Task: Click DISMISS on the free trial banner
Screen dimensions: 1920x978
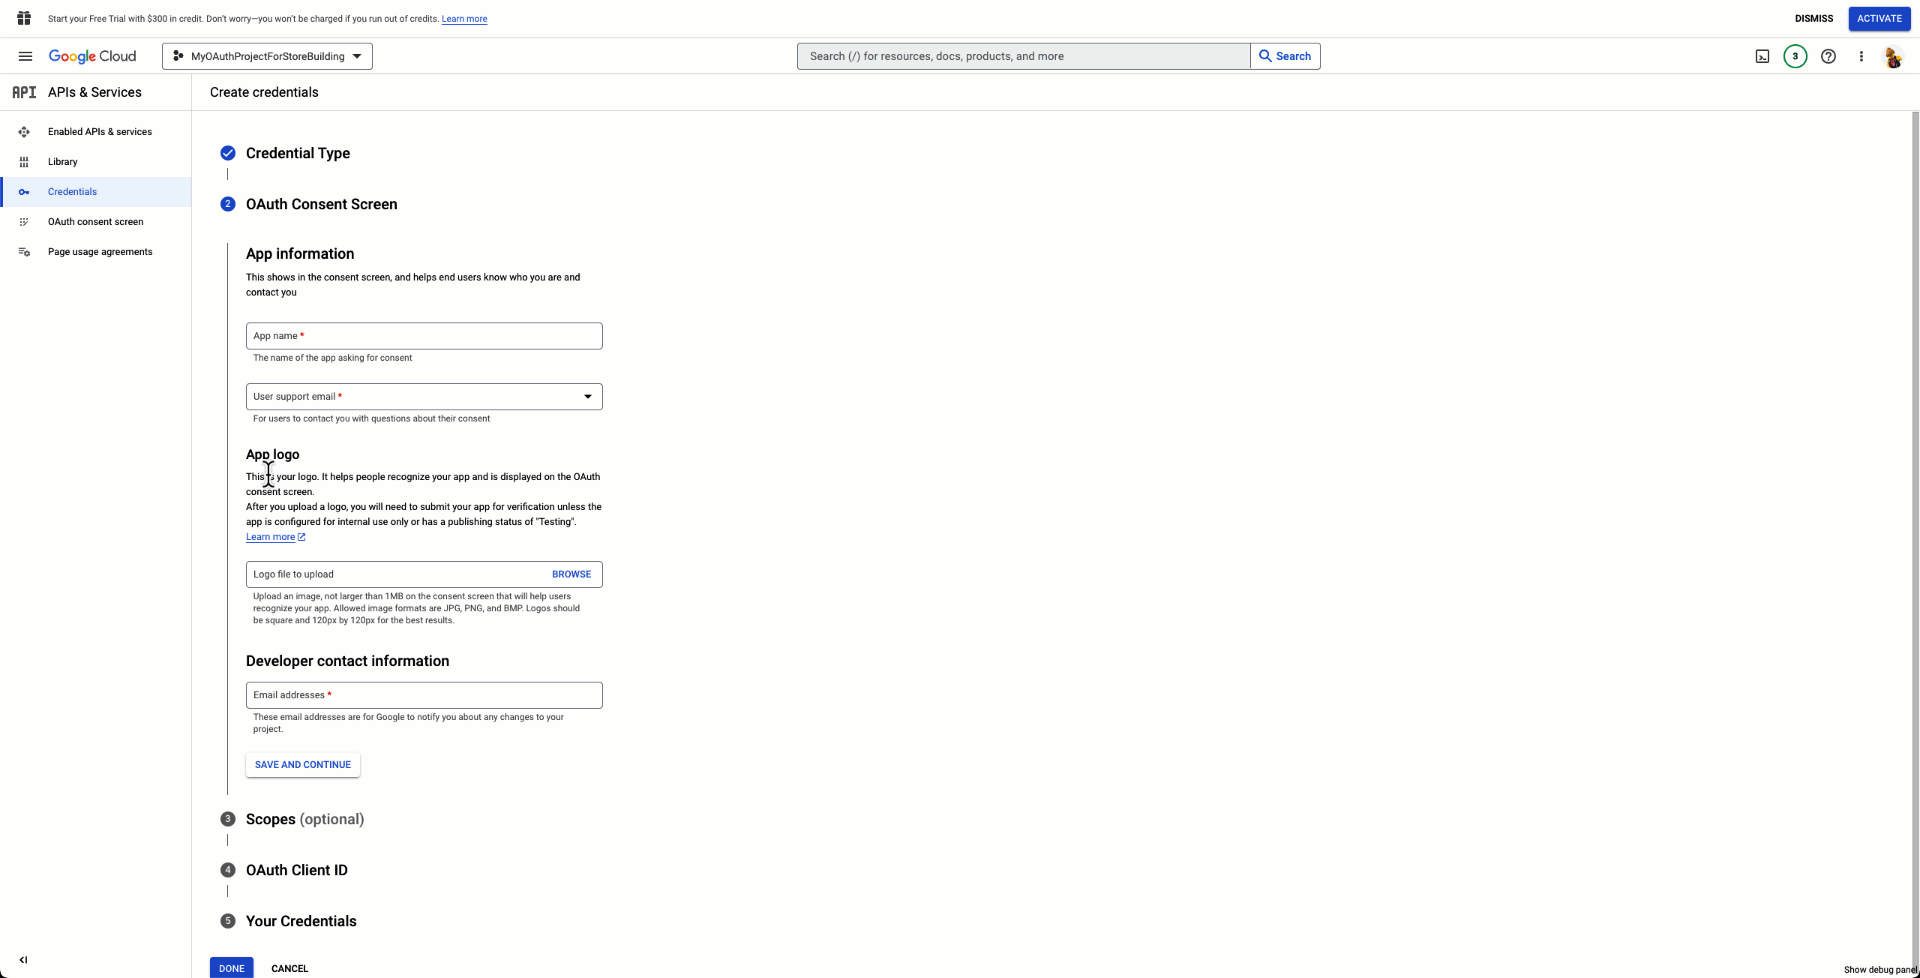Action: pos(1813,18)
